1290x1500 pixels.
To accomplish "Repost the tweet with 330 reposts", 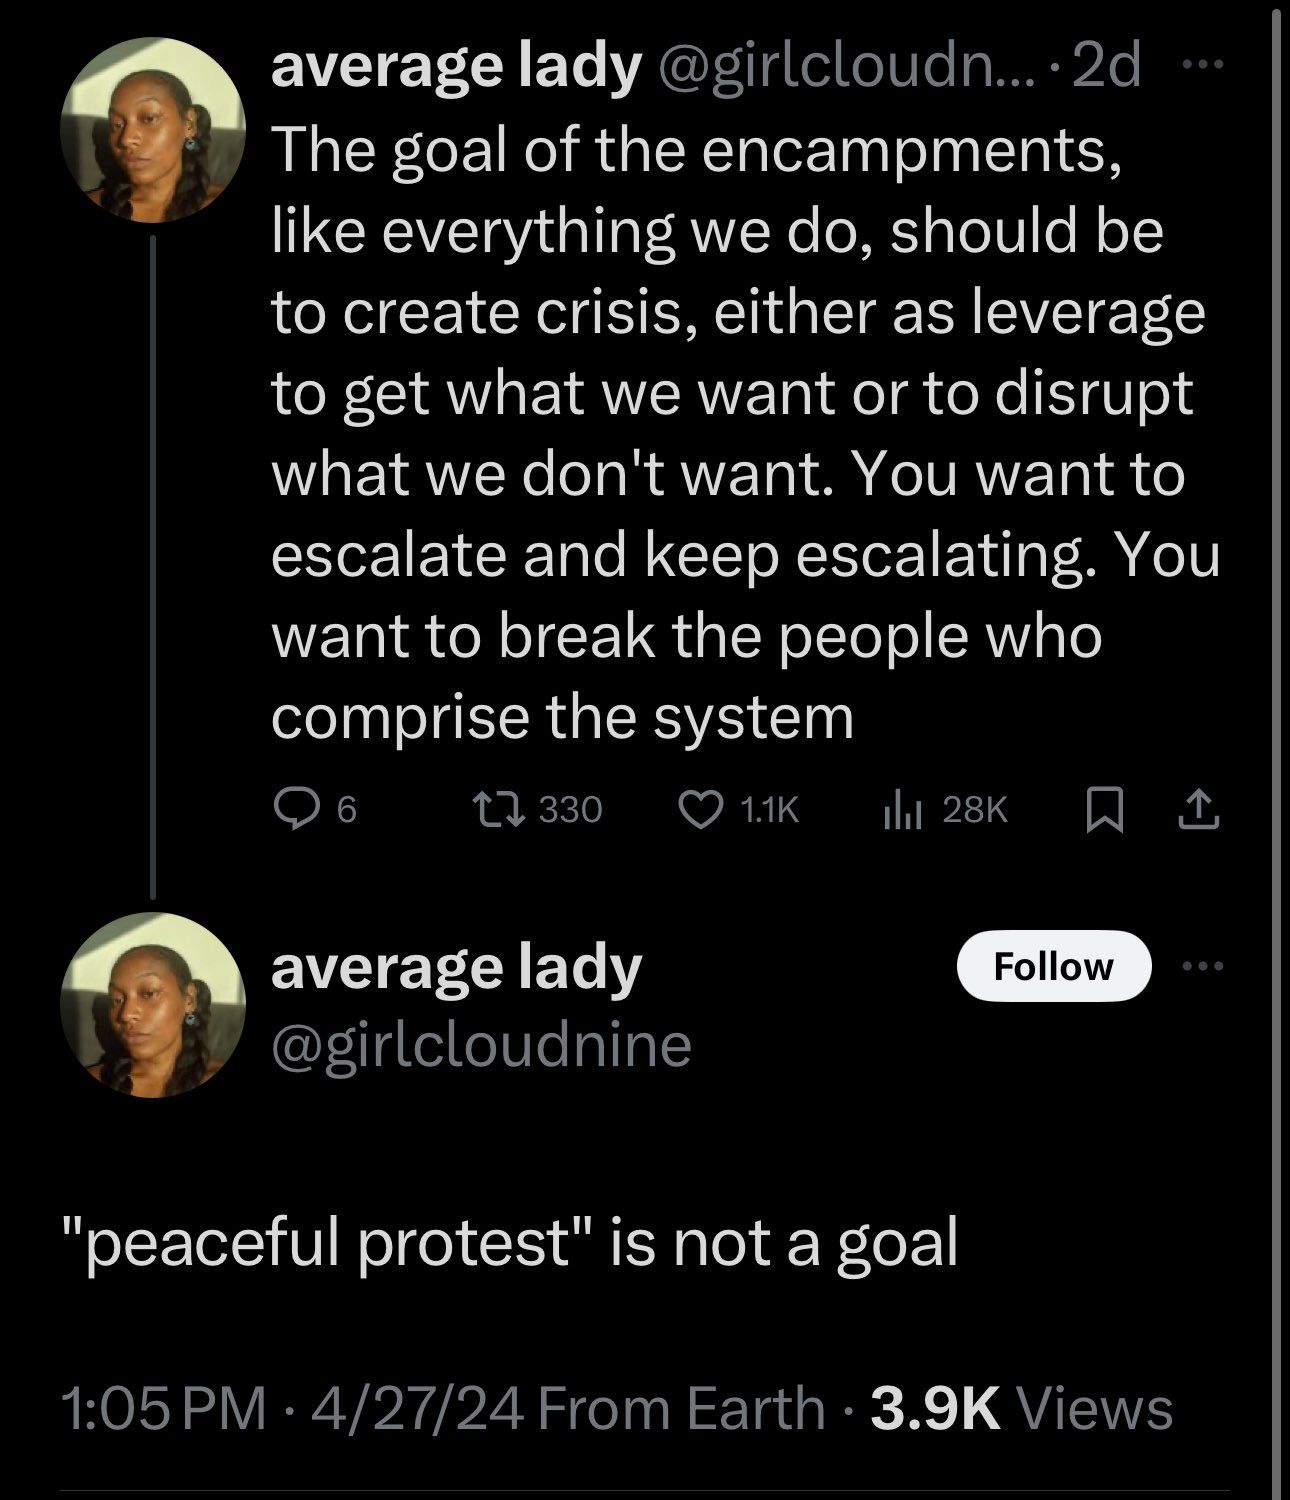I will click(496, 810).
